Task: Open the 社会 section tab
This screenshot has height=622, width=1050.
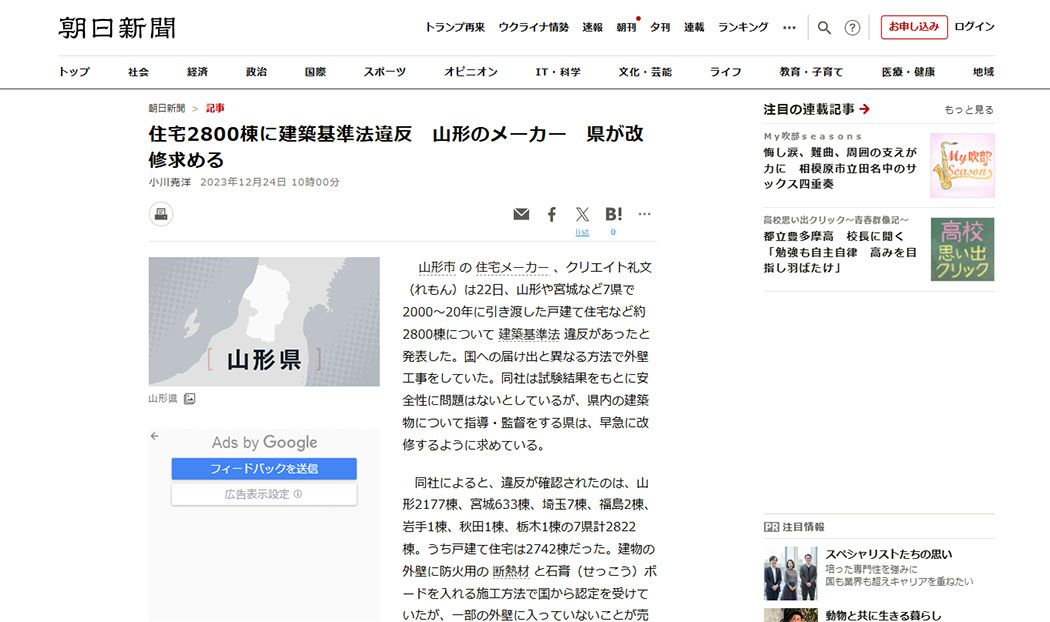Action: (138, 72)
